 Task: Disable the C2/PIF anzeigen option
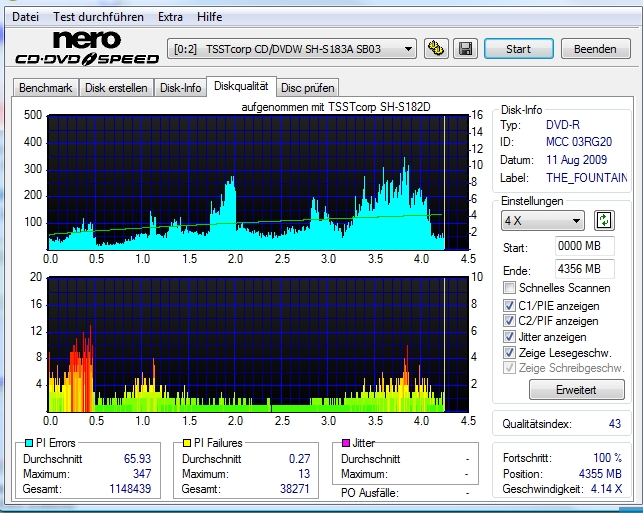[x=510, y=321]
